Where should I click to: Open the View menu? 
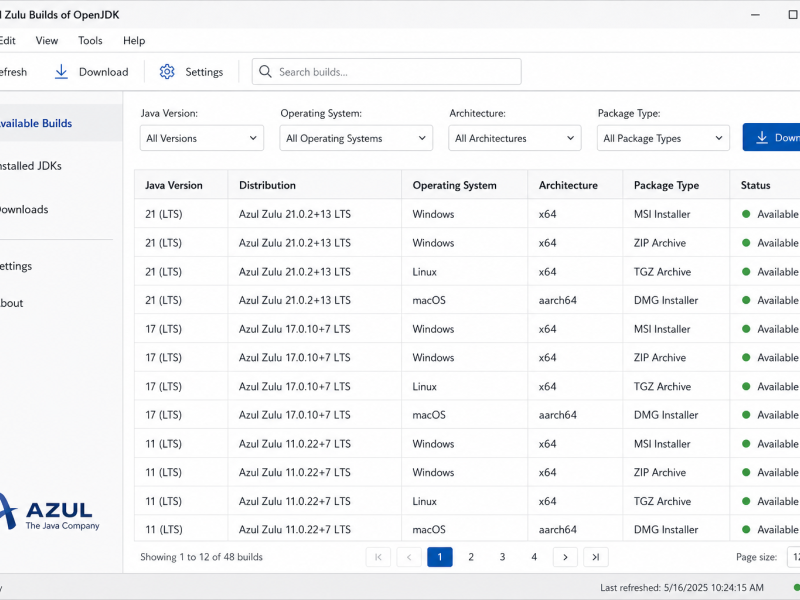click(x=47, y=41)
